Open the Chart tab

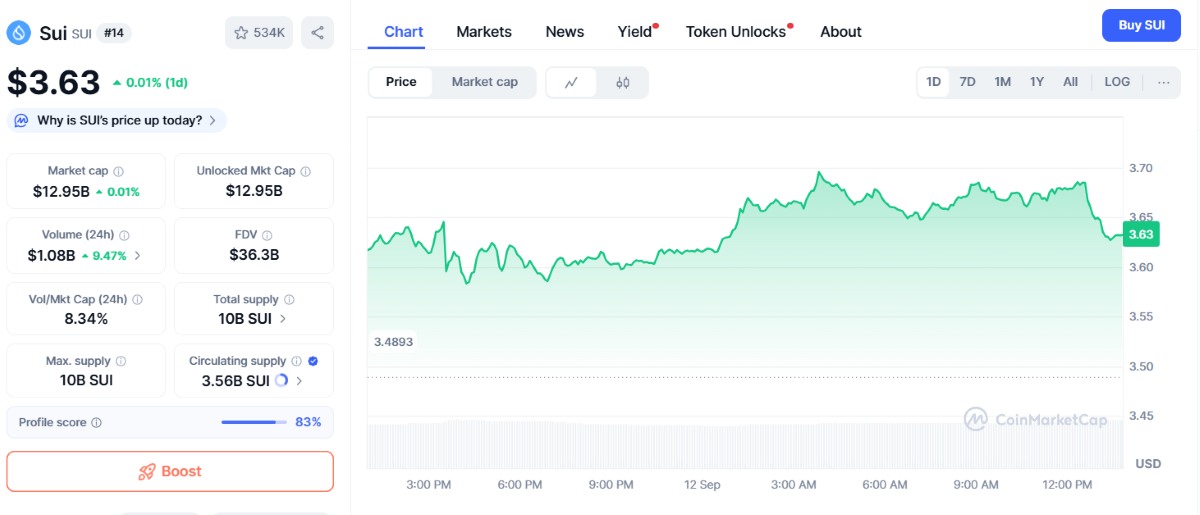pos(404,32)
